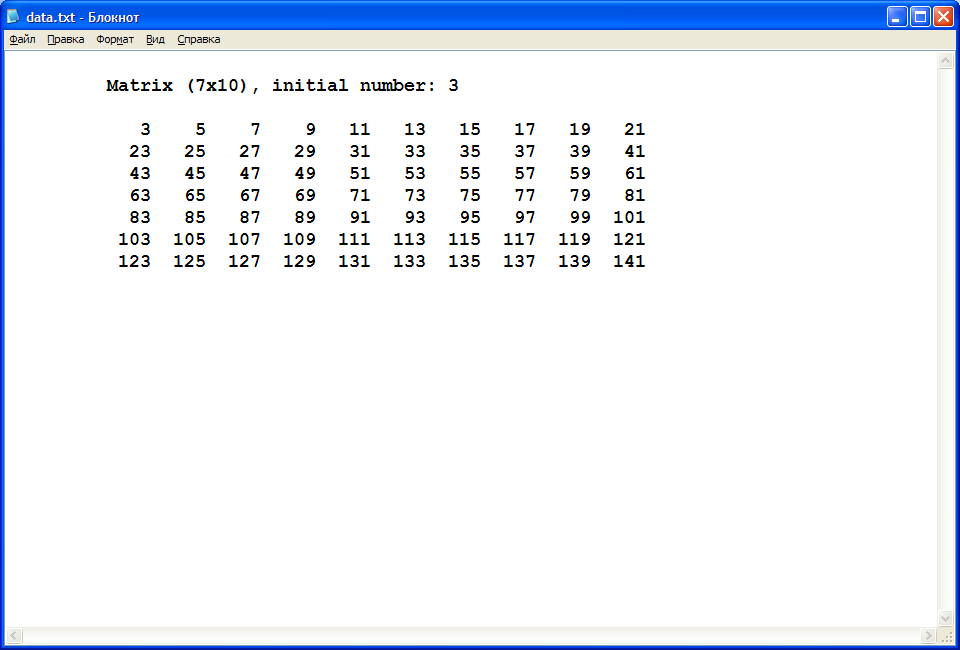Click the word "number:" in the heading

point(397,86)
